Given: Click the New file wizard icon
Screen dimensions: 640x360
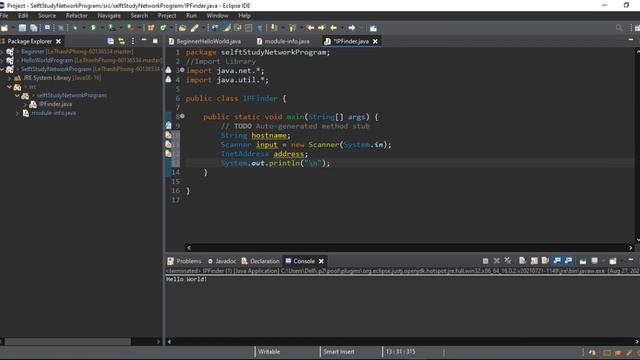Looking at the screenshot, I should click(x=4, y=28).
